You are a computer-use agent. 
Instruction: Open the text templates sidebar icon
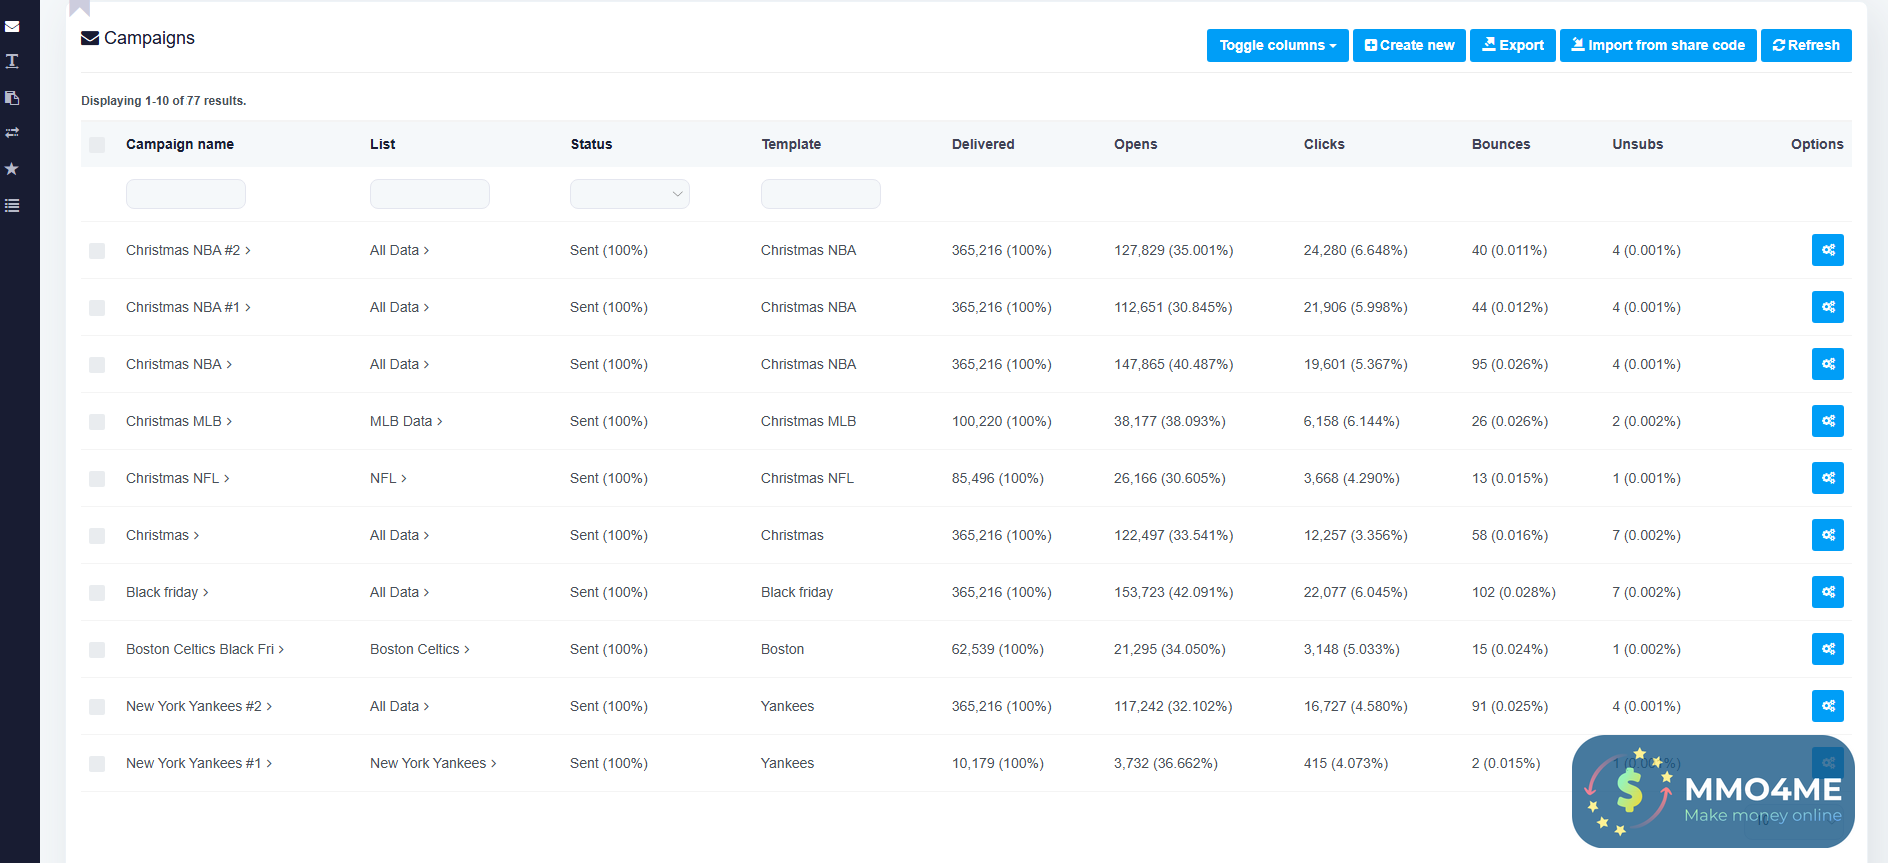[x=12, y=62]
